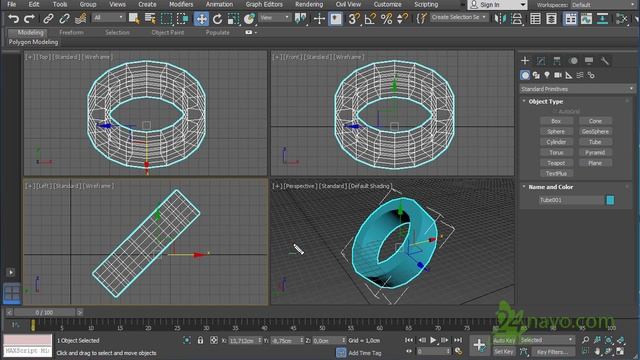Select the Cameras category icon
Image resolution: width=640 pixels, height=360 pixels.
click(558, 75)
